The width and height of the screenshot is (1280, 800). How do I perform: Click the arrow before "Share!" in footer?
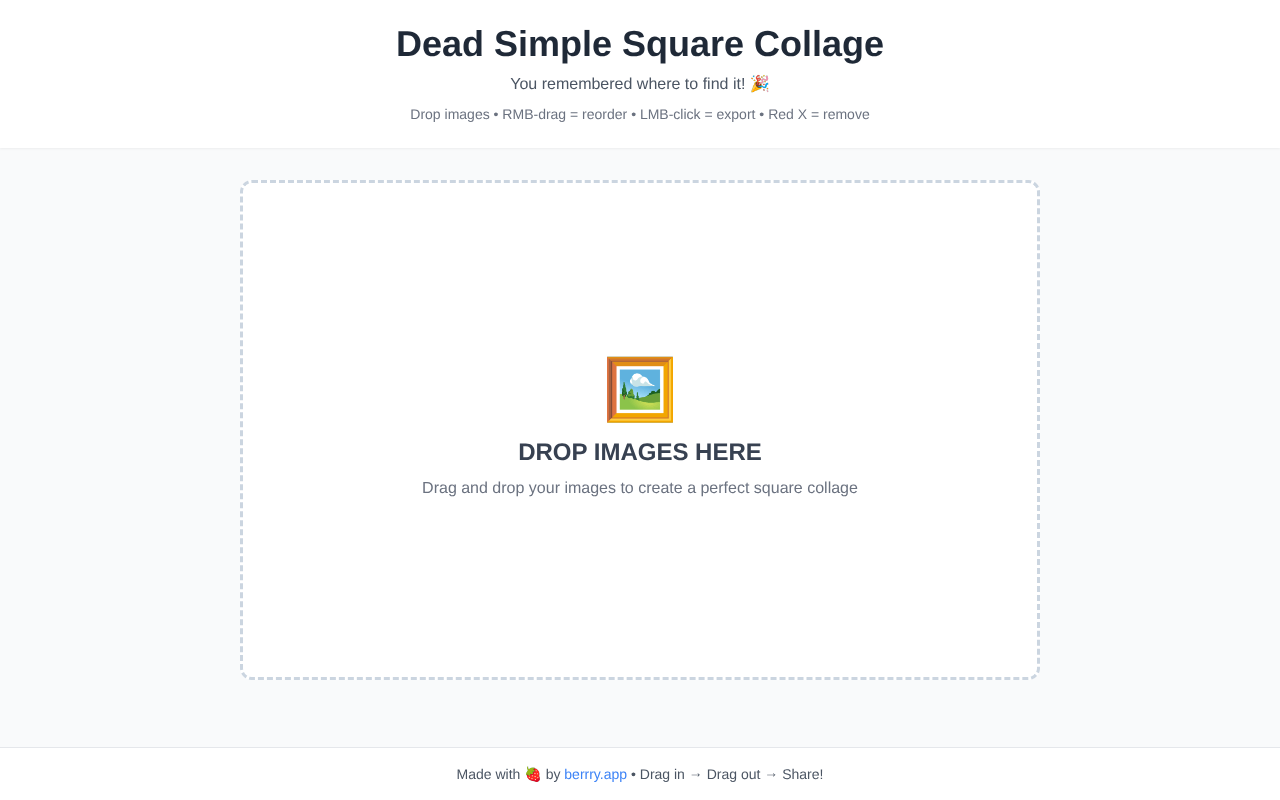click(771, 774)
